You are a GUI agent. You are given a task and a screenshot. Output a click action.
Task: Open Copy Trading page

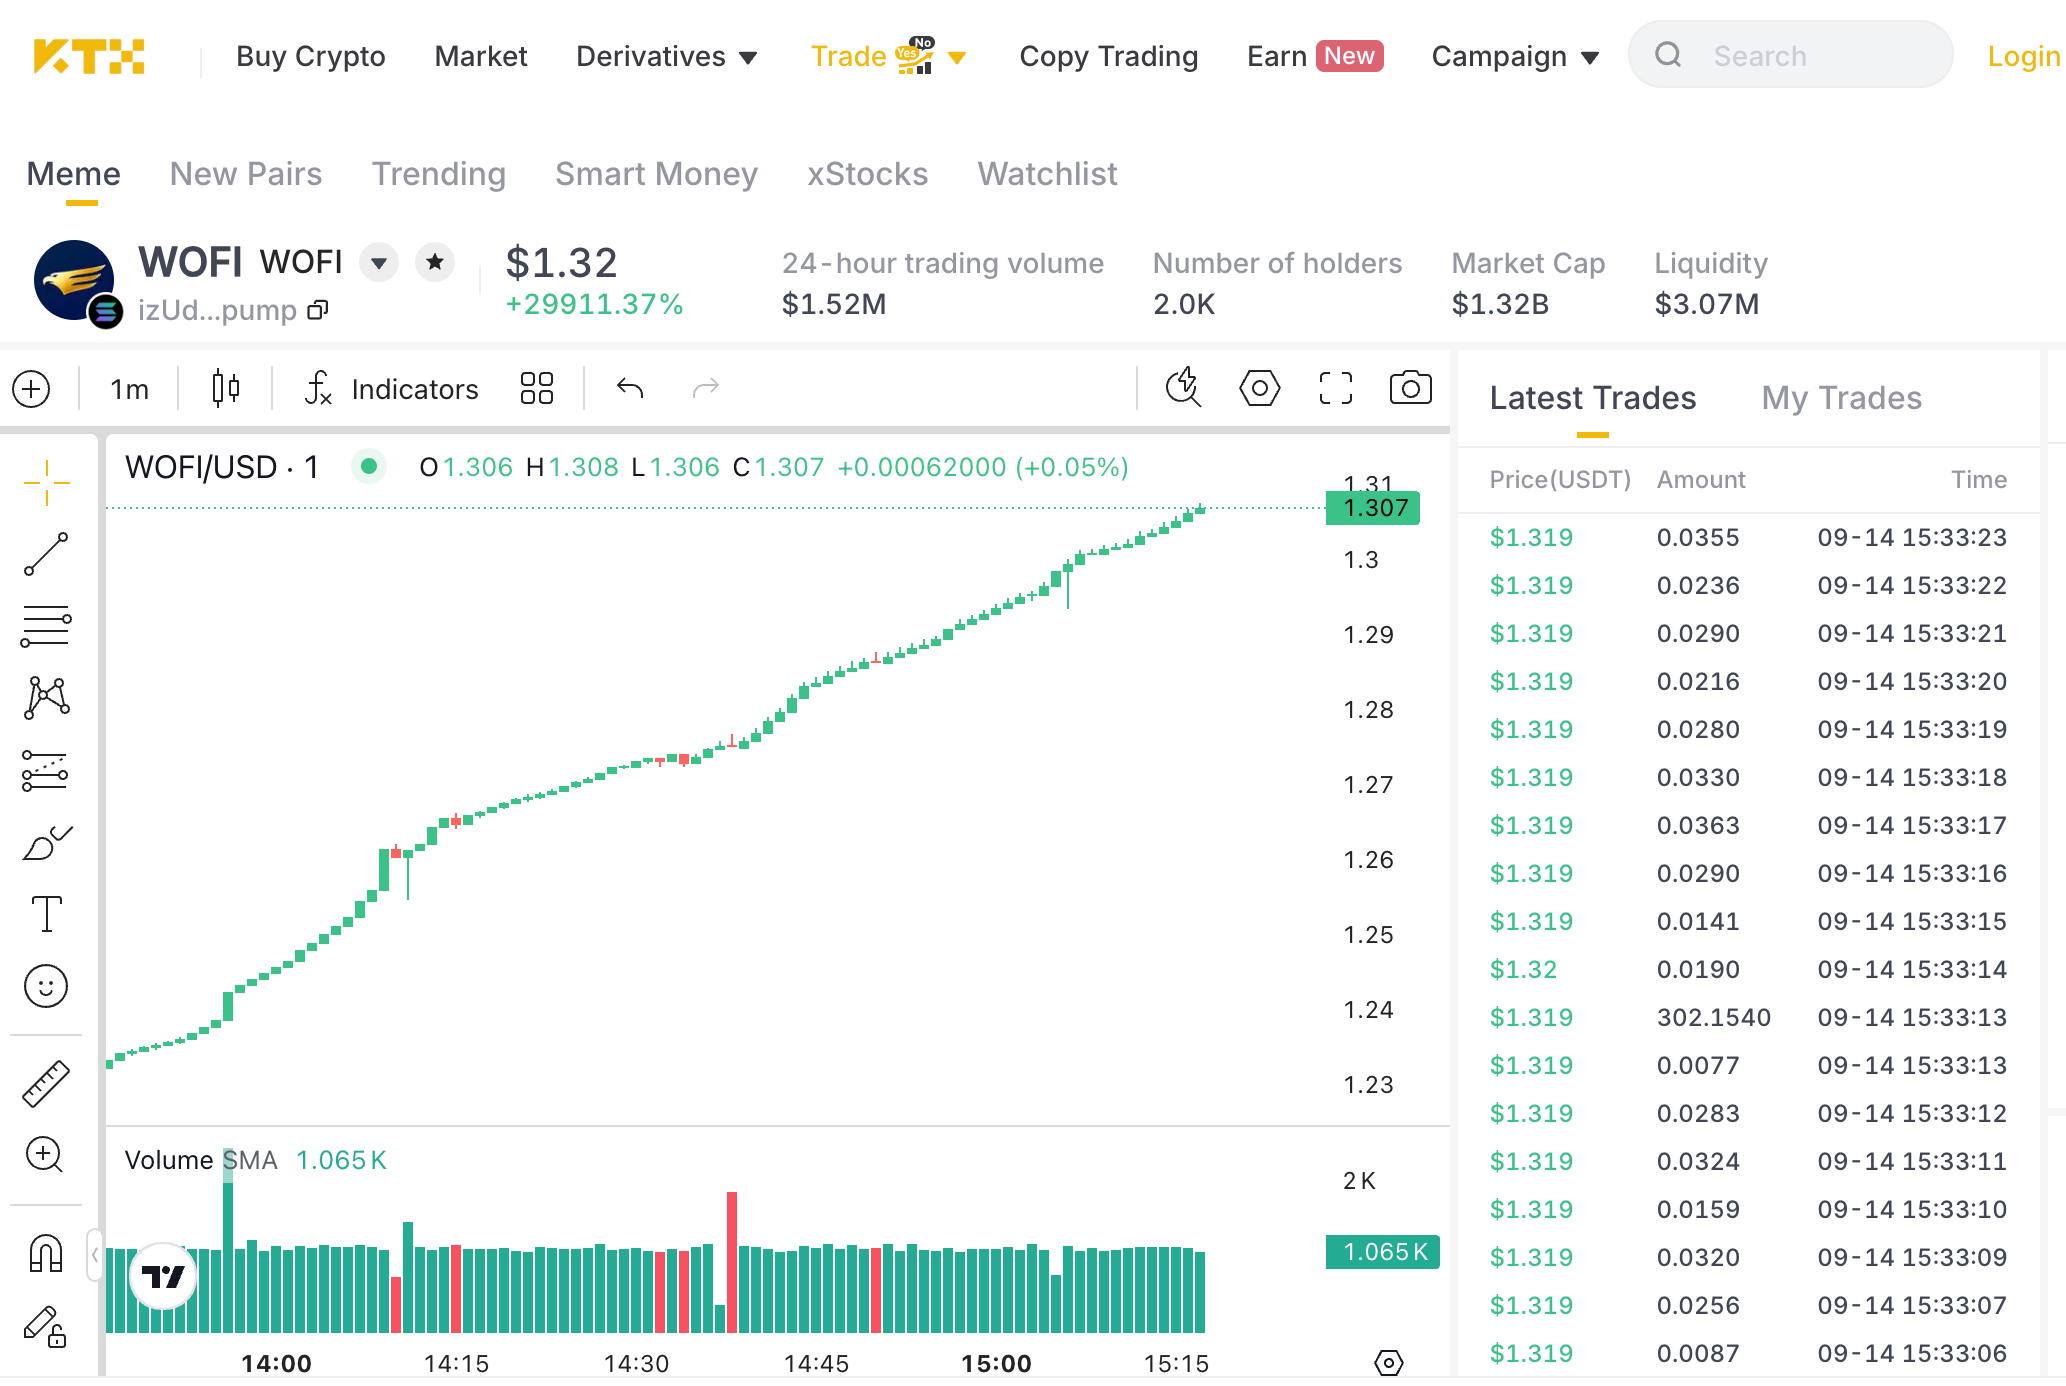[x=1109, y=56]
